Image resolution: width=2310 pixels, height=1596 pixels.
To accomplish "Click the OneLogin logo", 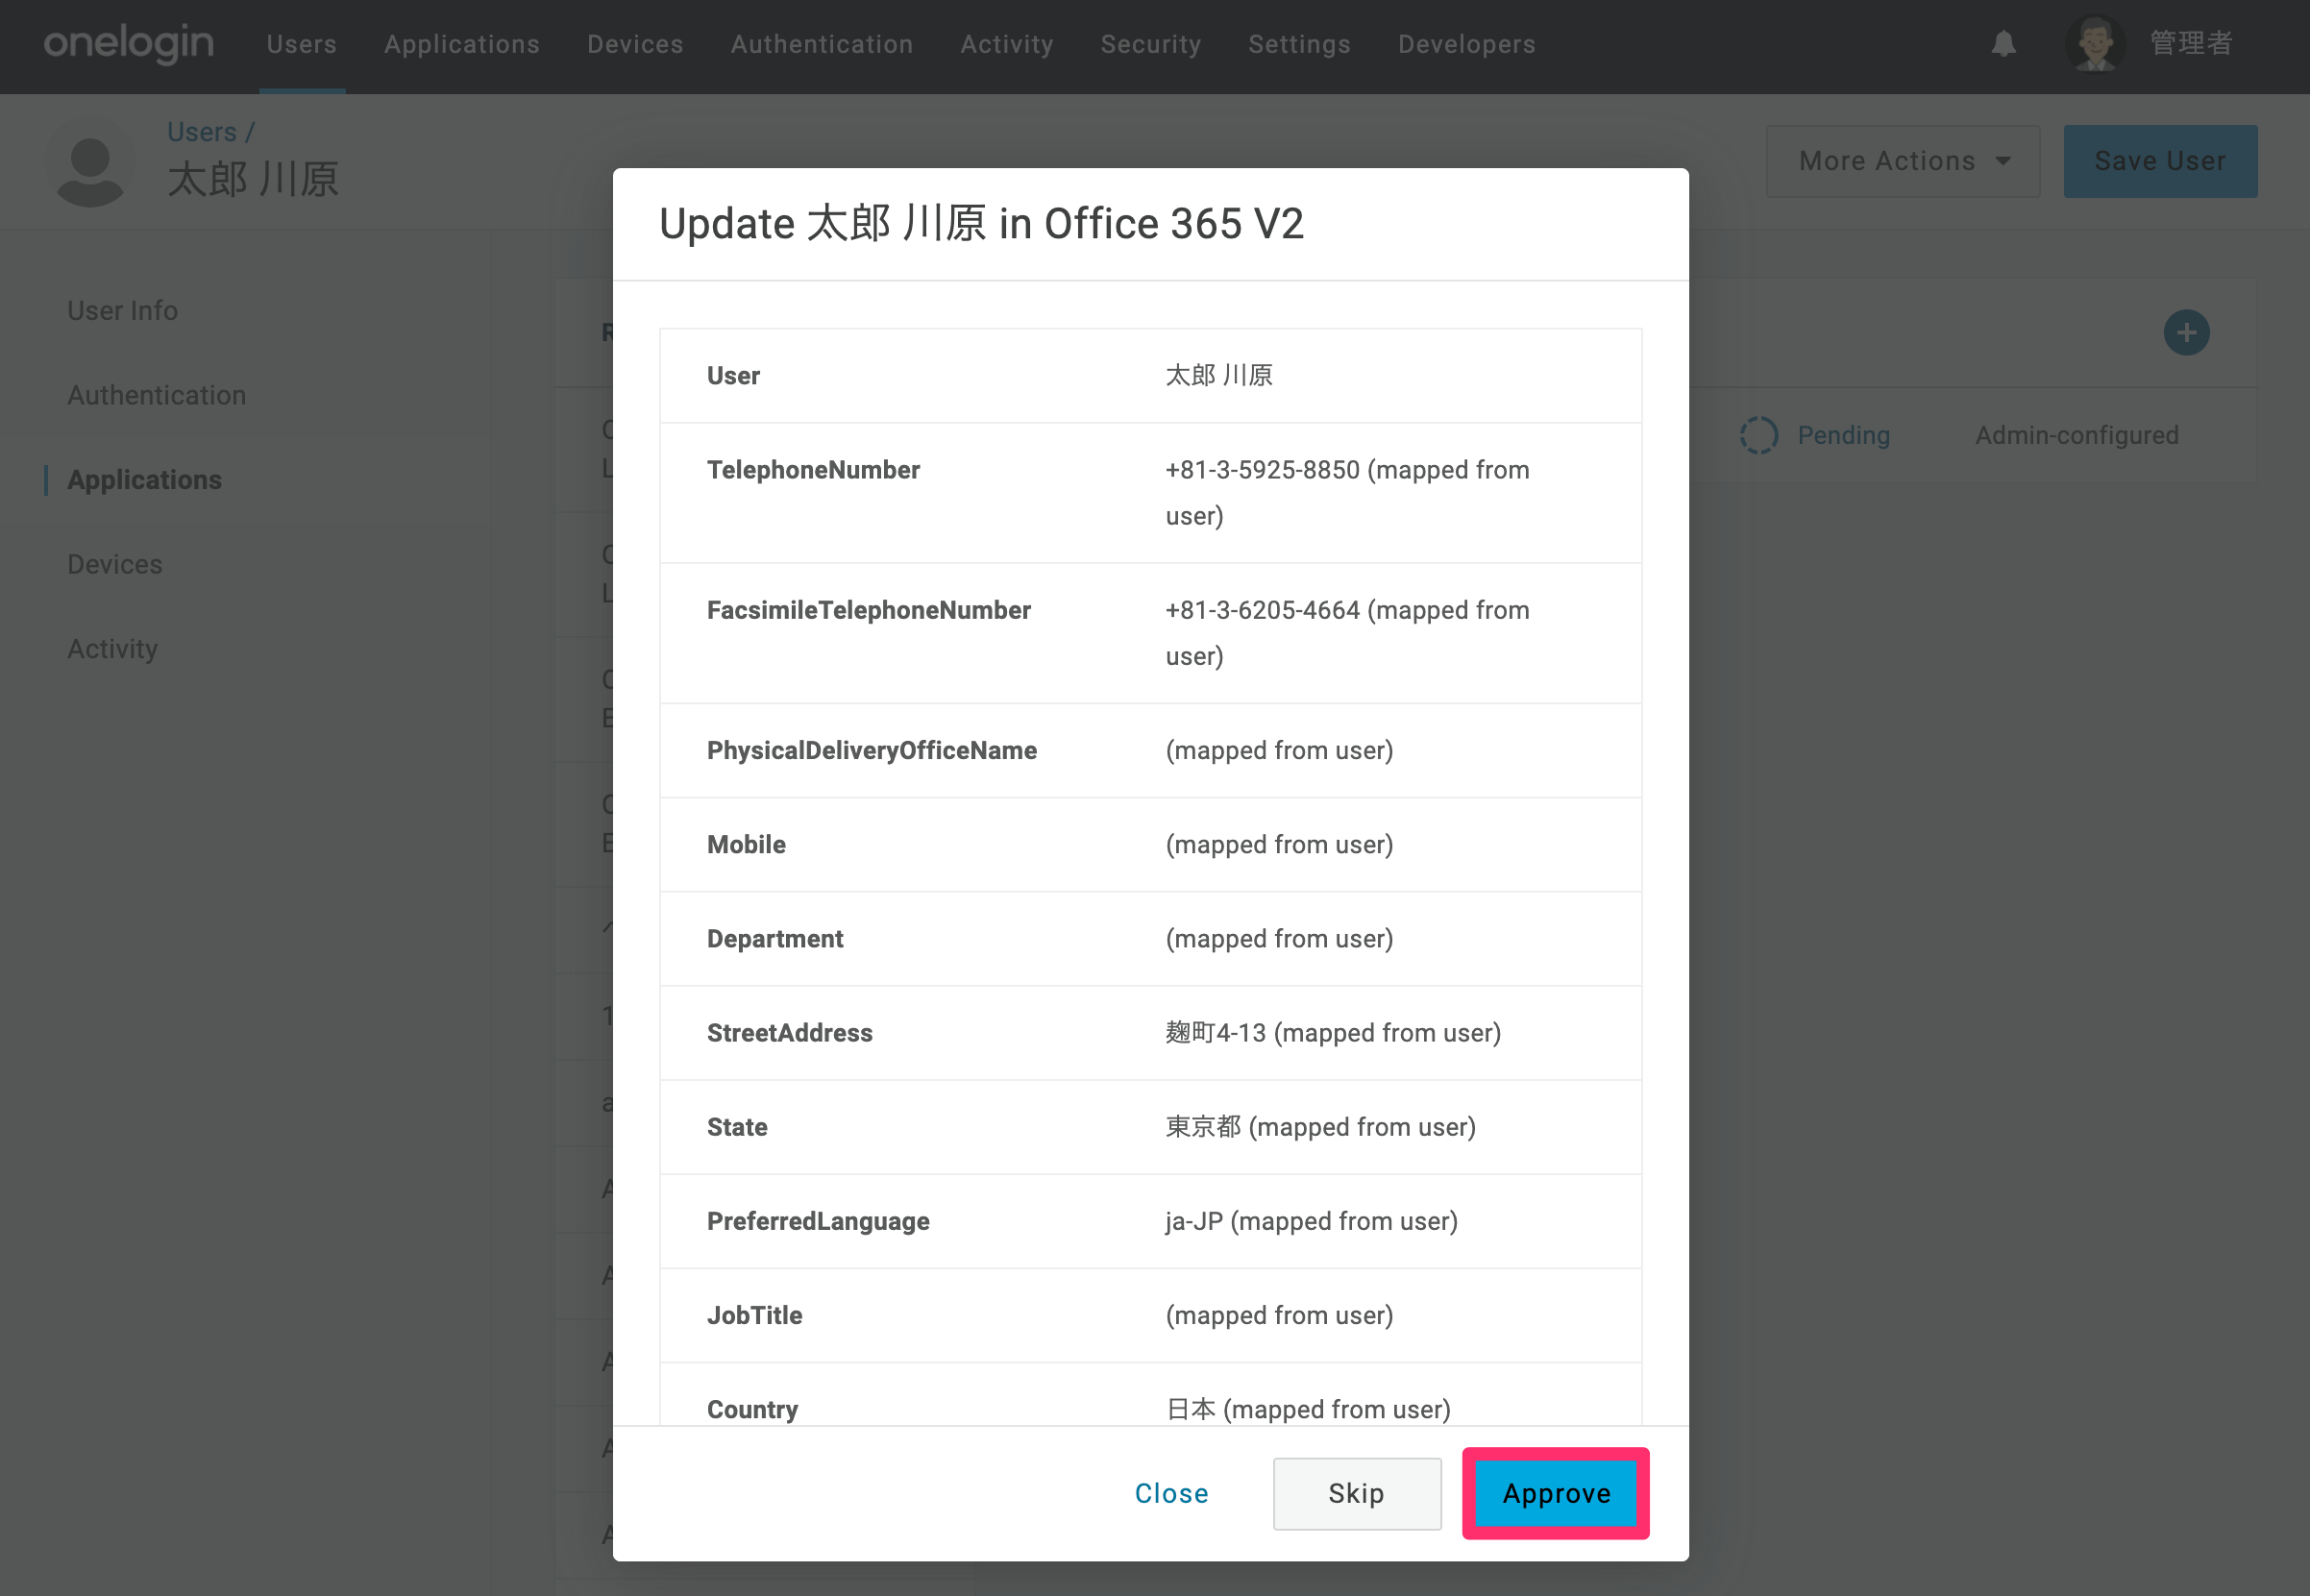I will [128, 44].
